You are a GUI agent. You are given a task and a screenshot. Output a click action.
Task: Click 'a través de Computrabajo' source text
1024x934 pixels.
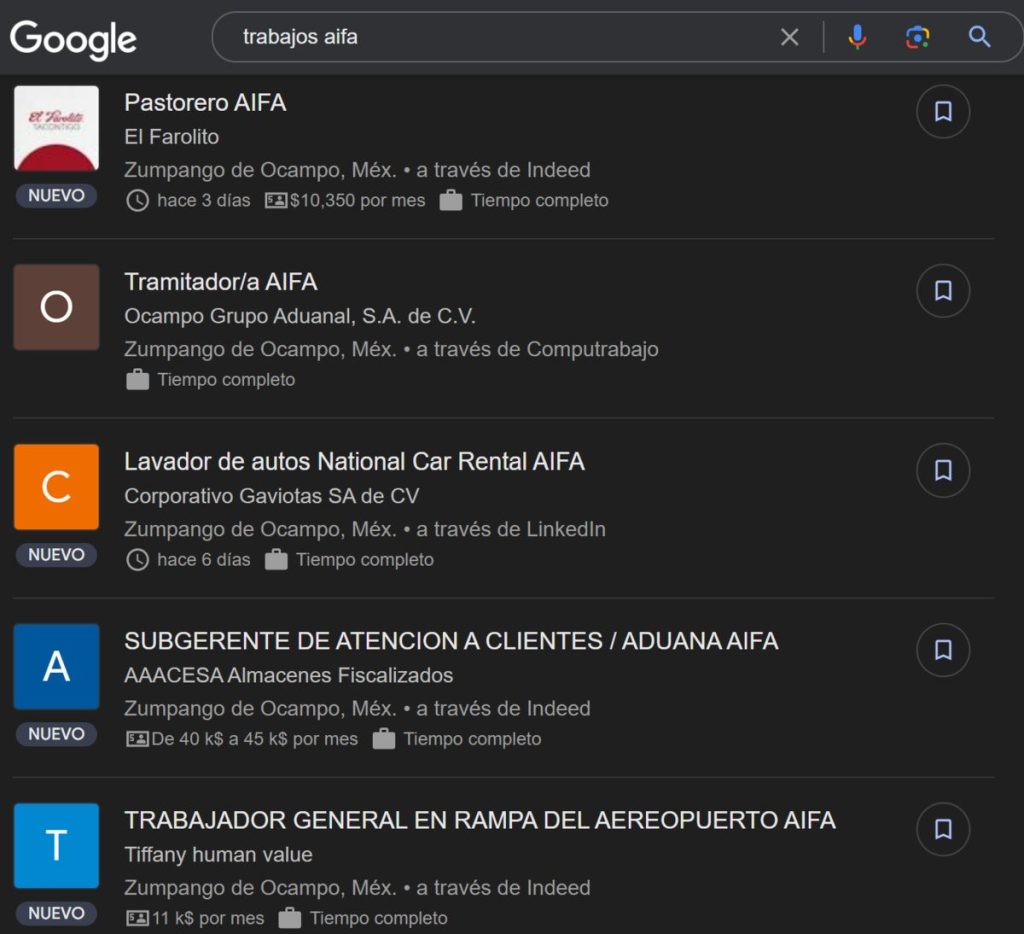(x=537, y=349)
